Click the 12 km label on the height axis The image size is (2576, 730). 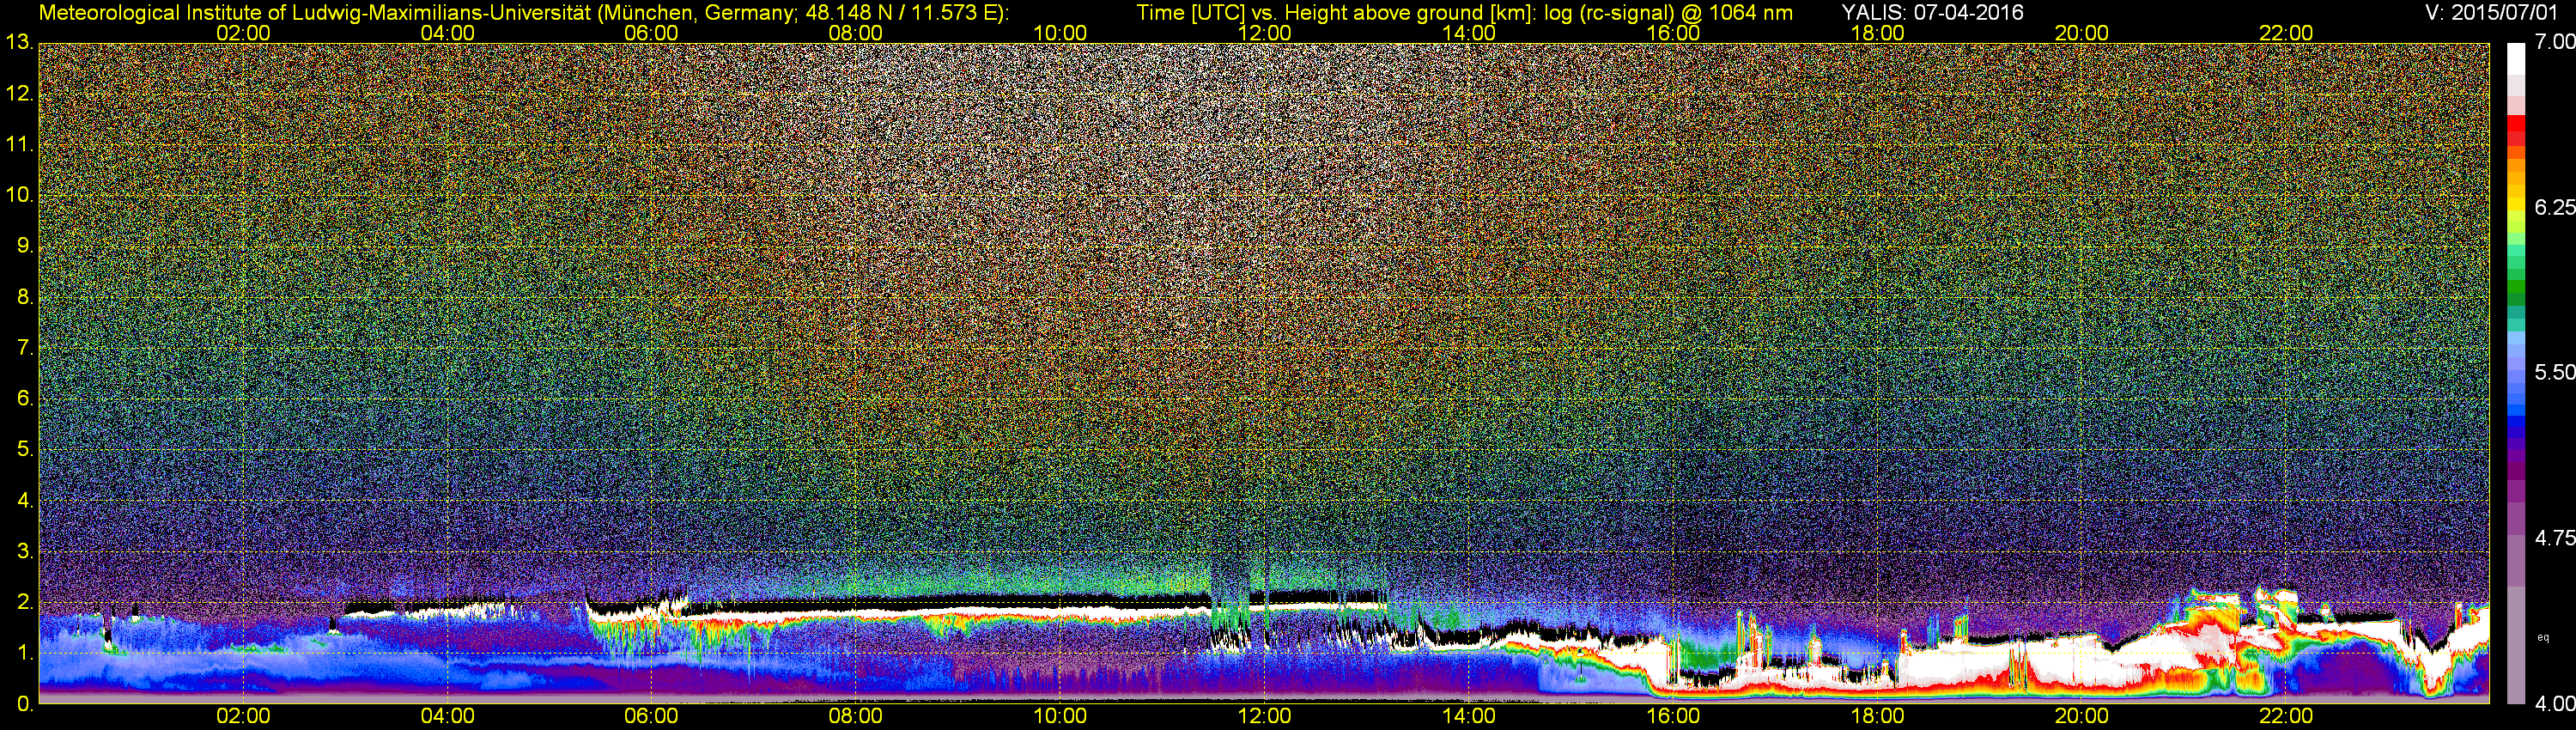pos(19,94)
